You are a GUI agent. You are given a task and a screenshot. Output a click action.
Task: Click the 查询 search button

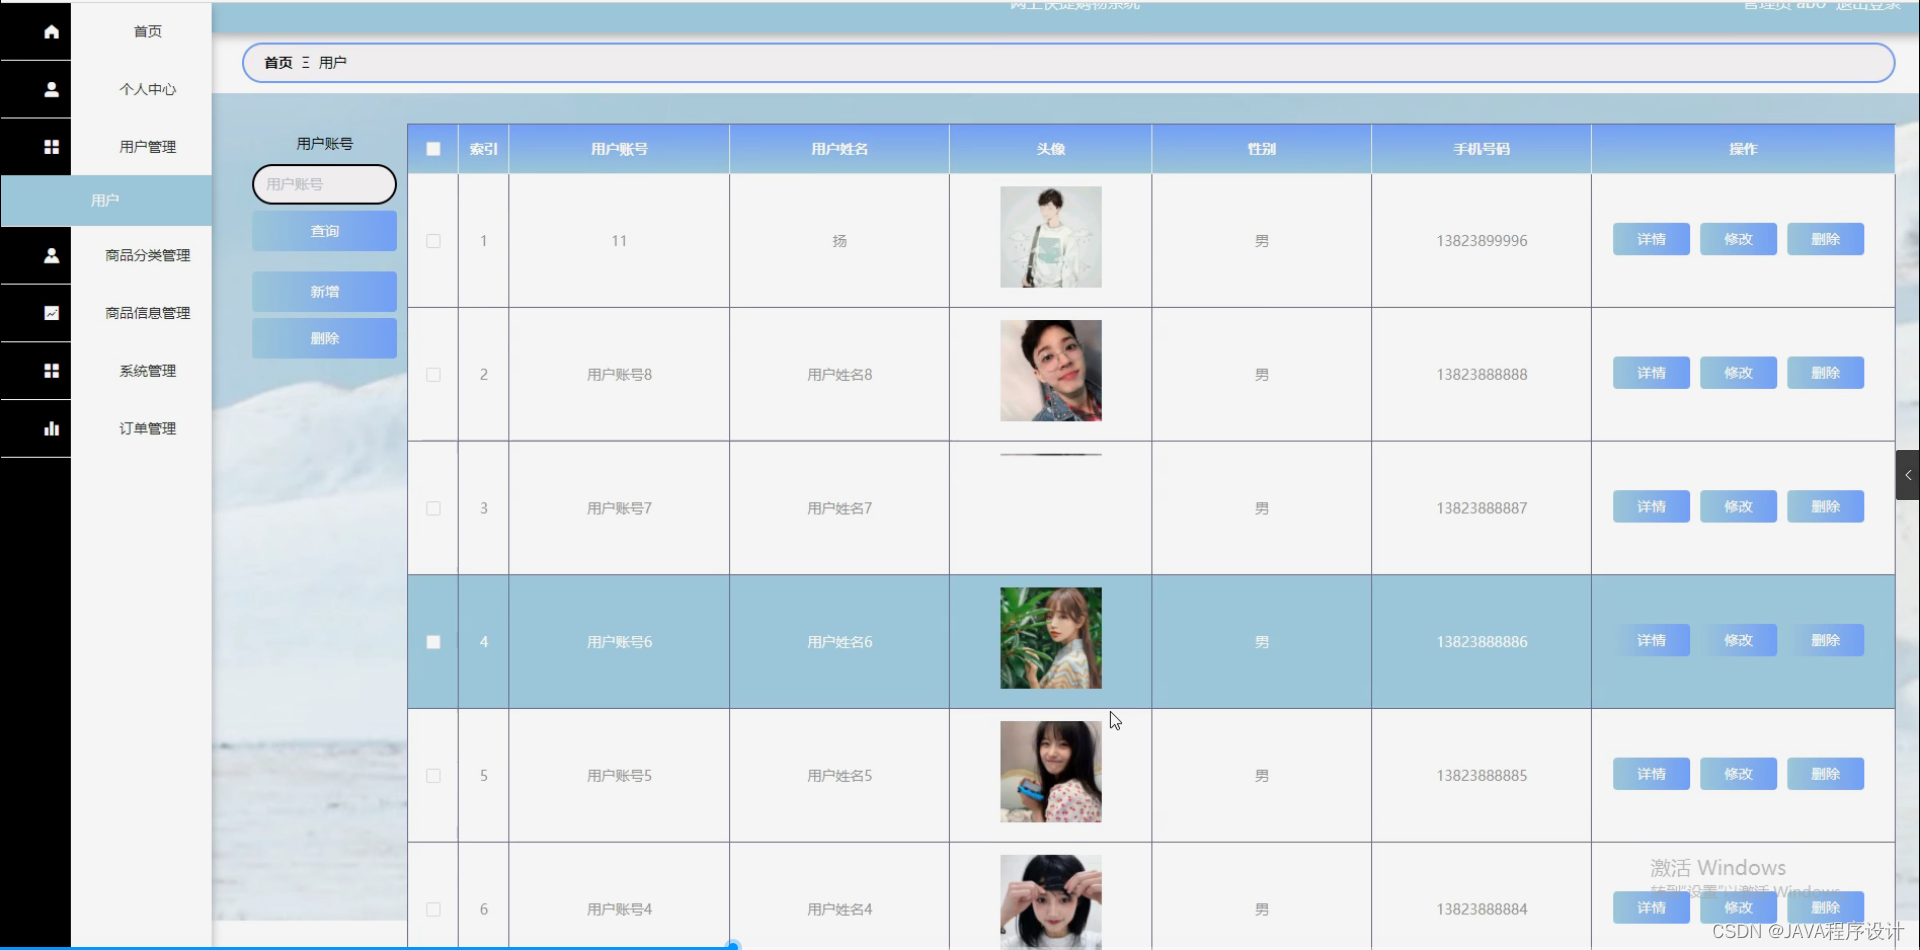tap(324, 231)
